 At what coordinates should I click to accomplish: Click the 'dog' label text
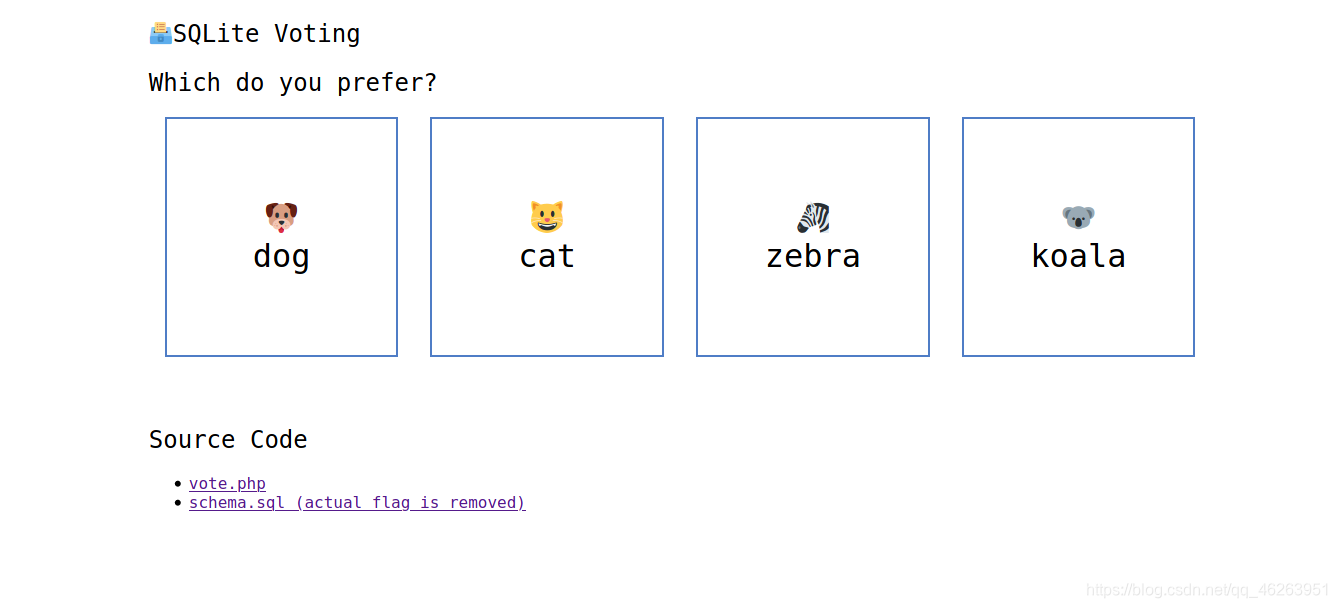[281, 256]
